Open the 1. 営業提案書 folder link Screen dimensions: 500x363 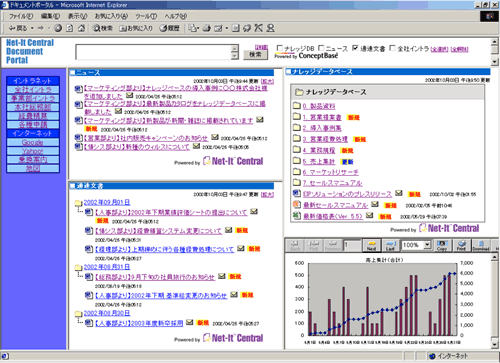click(x=322, y=117)
